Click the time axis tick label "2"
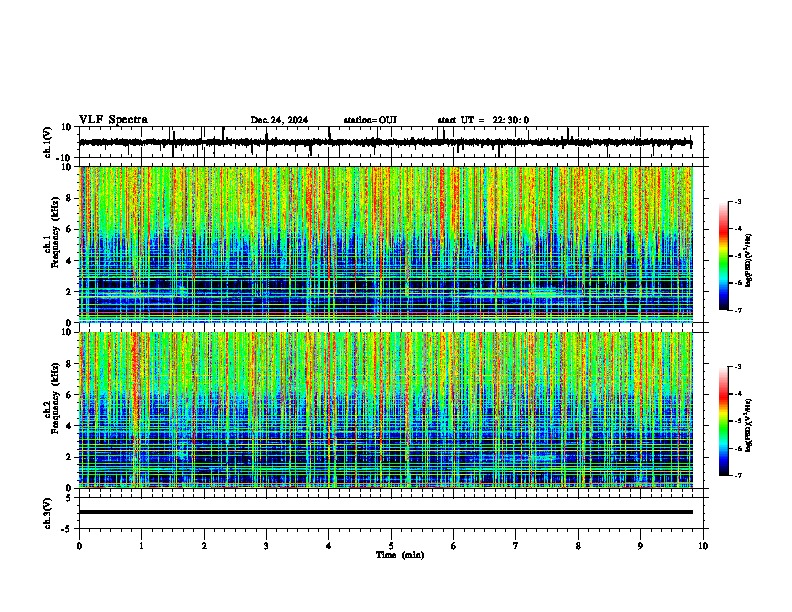 (204, 546)
